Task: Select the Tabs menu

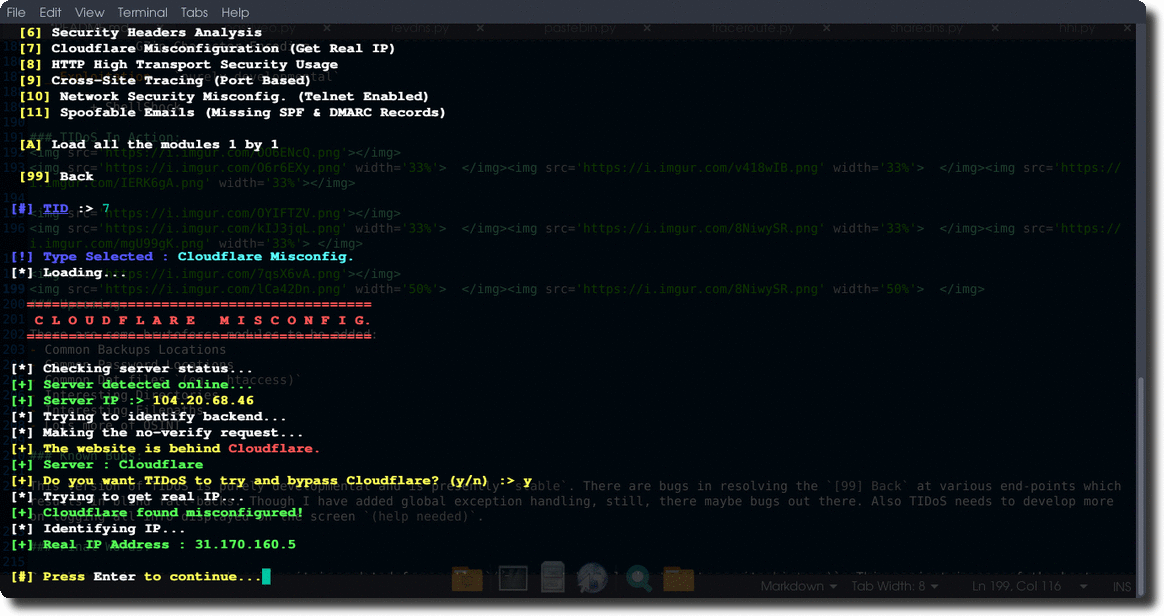Action: coord(195,12)
